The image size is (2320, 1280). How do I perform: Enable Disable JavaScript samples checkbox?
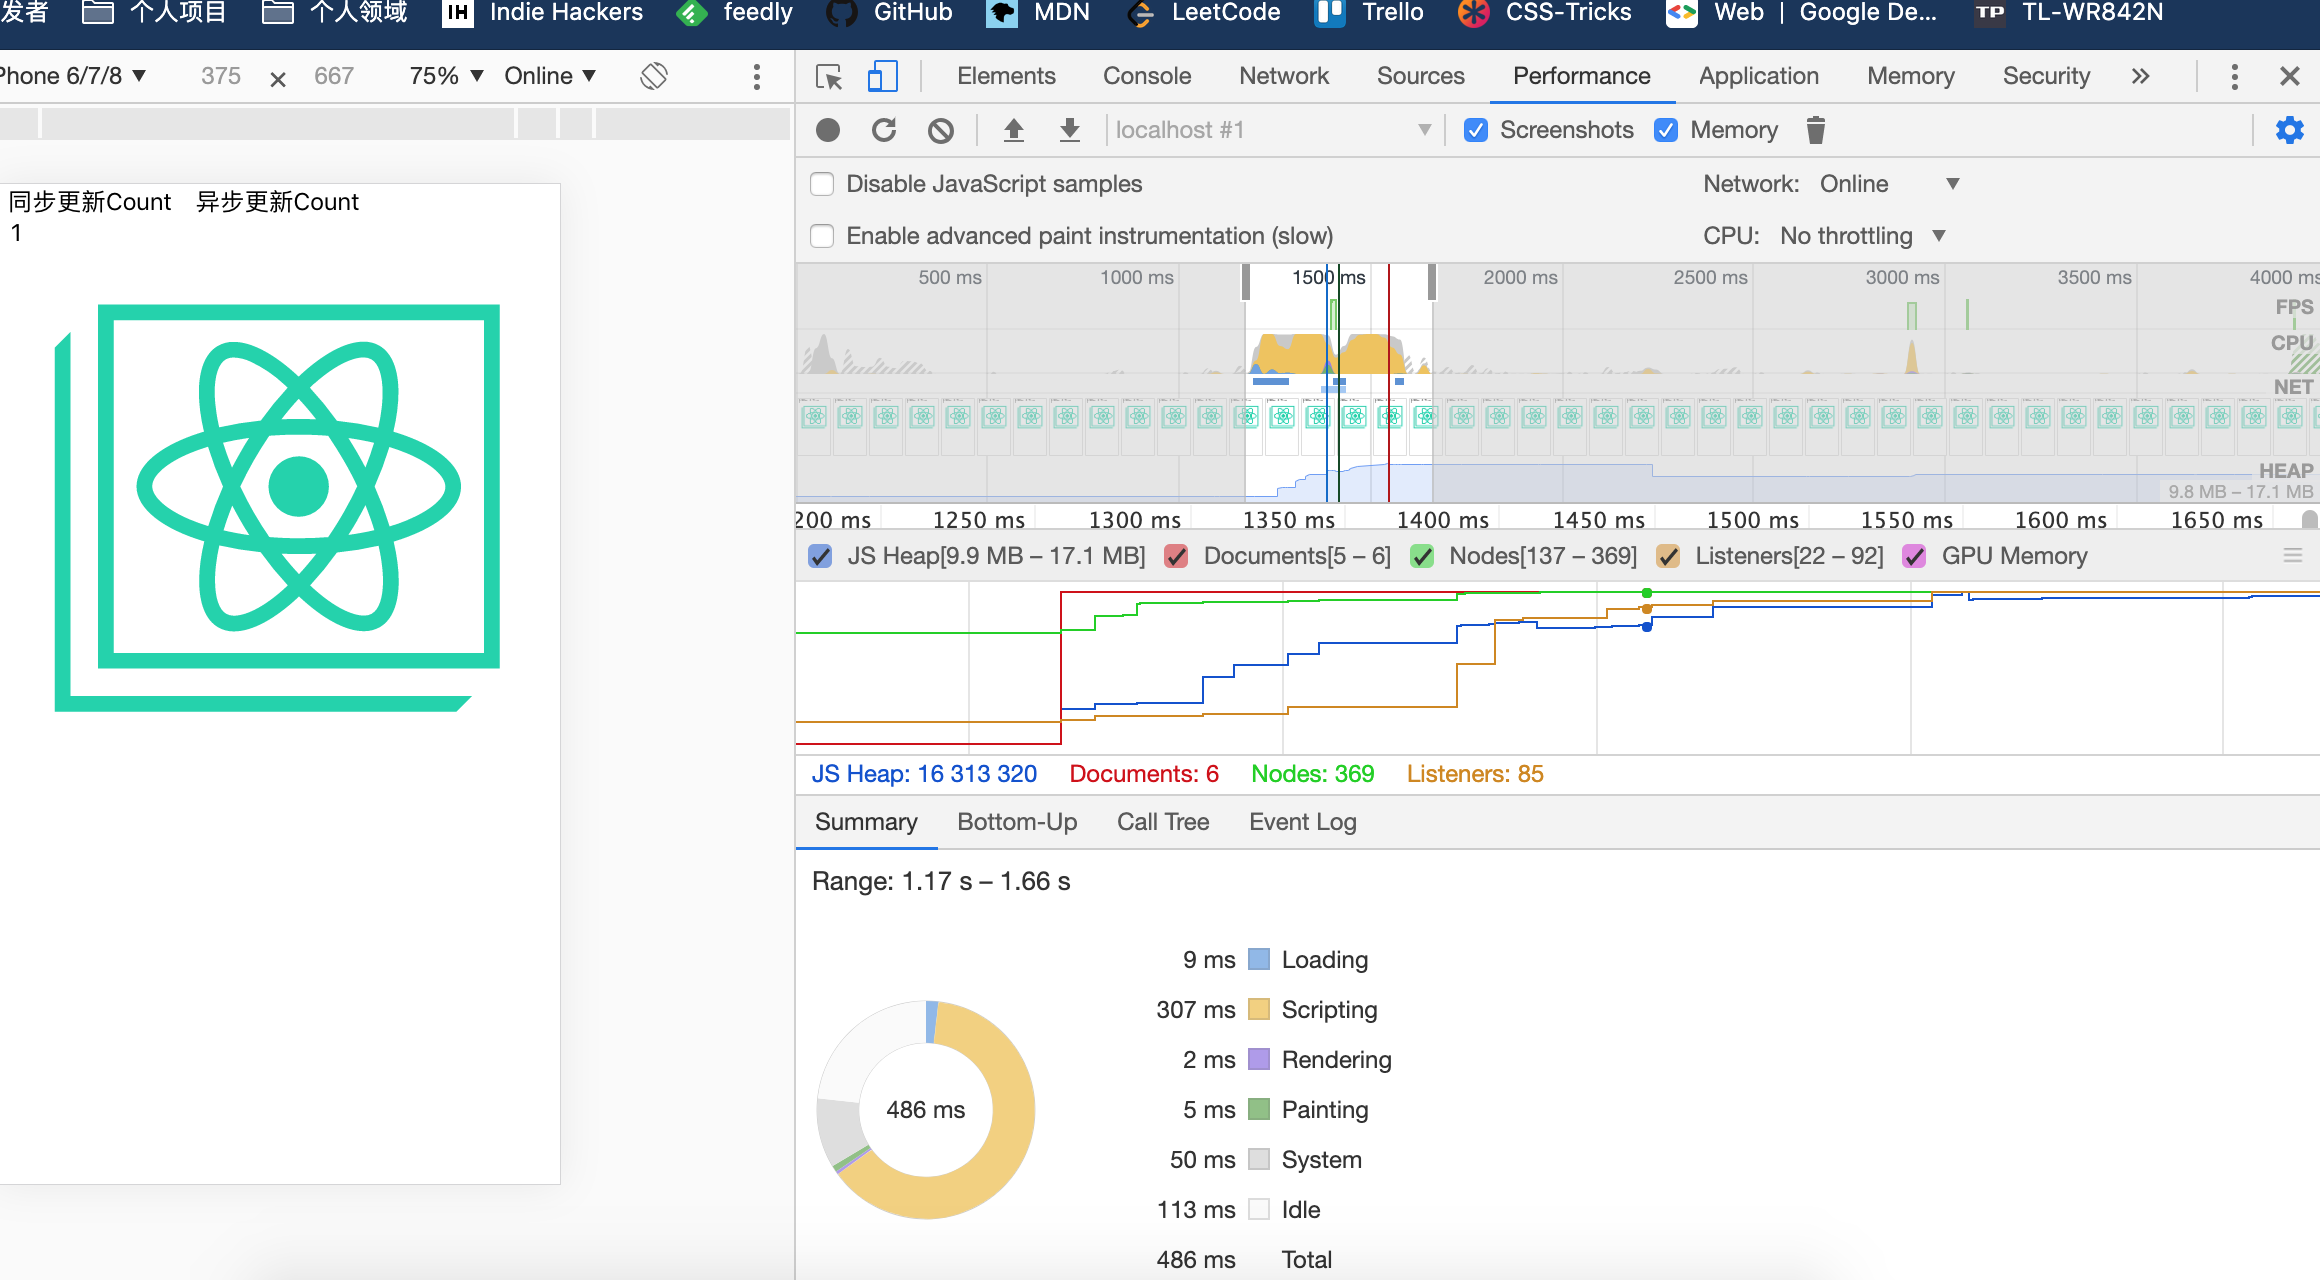[x=822, y=184]
